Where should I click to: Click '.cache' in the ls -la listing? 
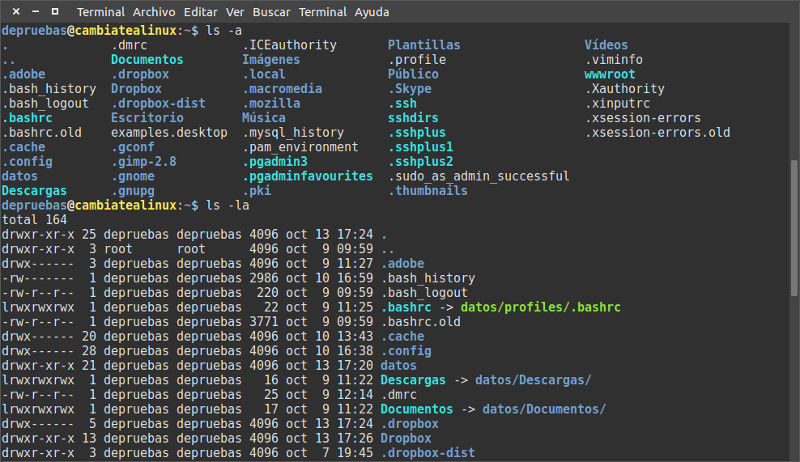[x=402, y=337]
